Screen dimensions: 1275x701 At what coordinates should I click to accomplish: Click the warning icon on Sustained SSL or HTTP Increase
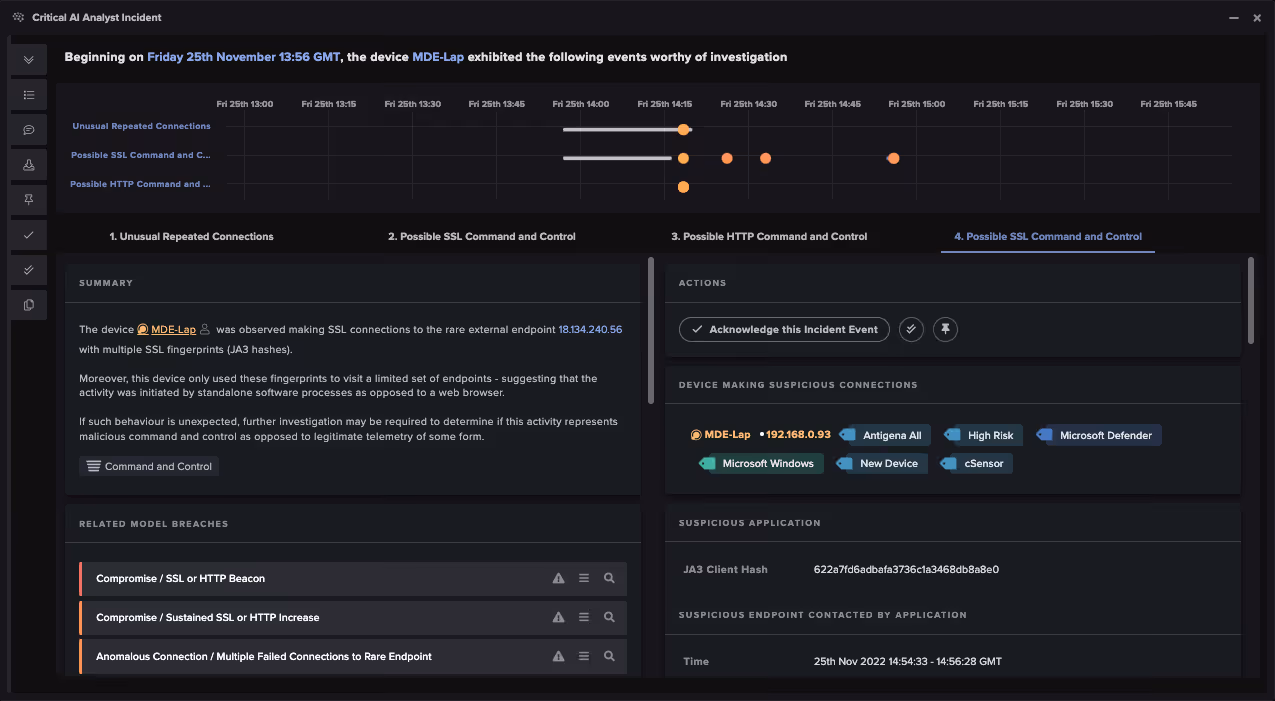(558, 618)
